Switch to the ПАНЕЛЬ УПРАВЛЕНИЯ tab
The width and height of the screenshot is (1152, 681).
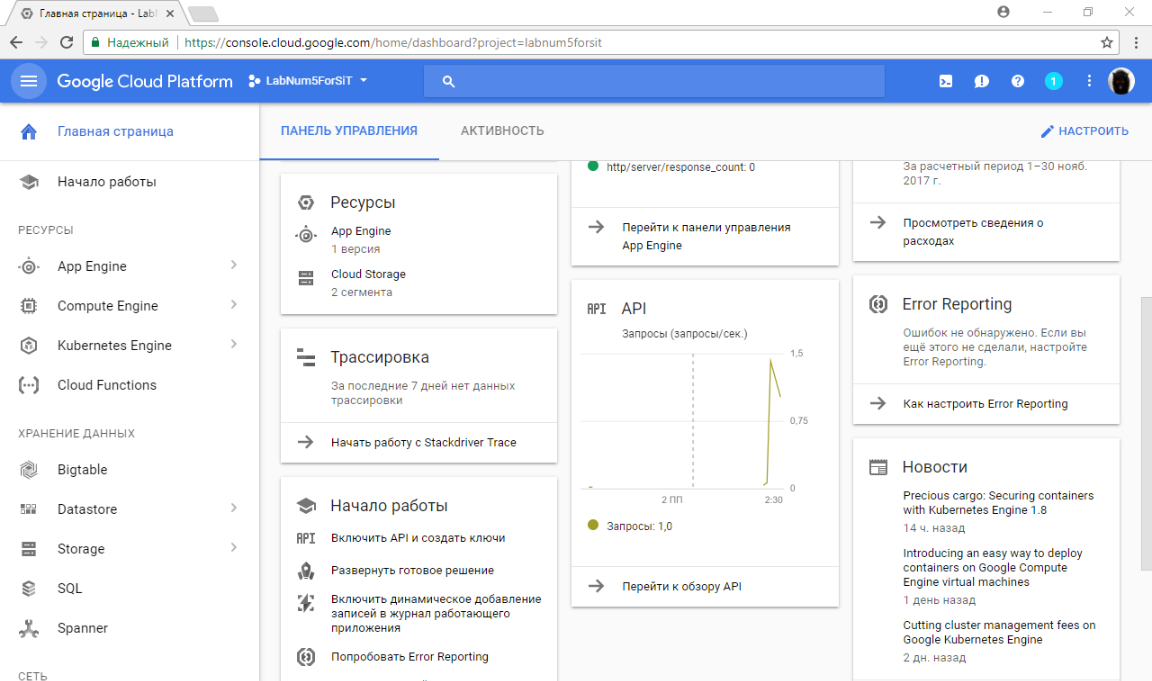point(349,131)
